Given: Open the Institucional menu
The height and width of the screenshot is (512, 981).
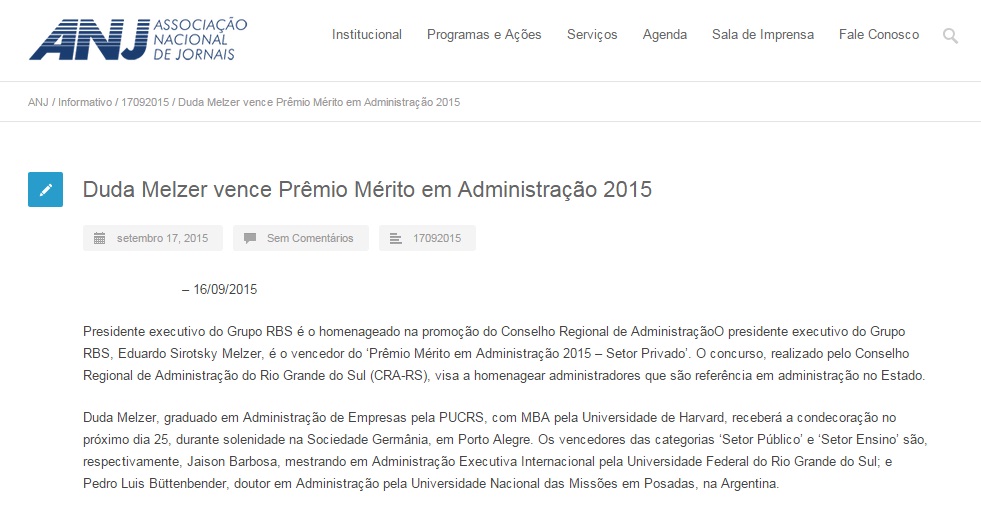Looking at the screenshot, I should (367, 34).
